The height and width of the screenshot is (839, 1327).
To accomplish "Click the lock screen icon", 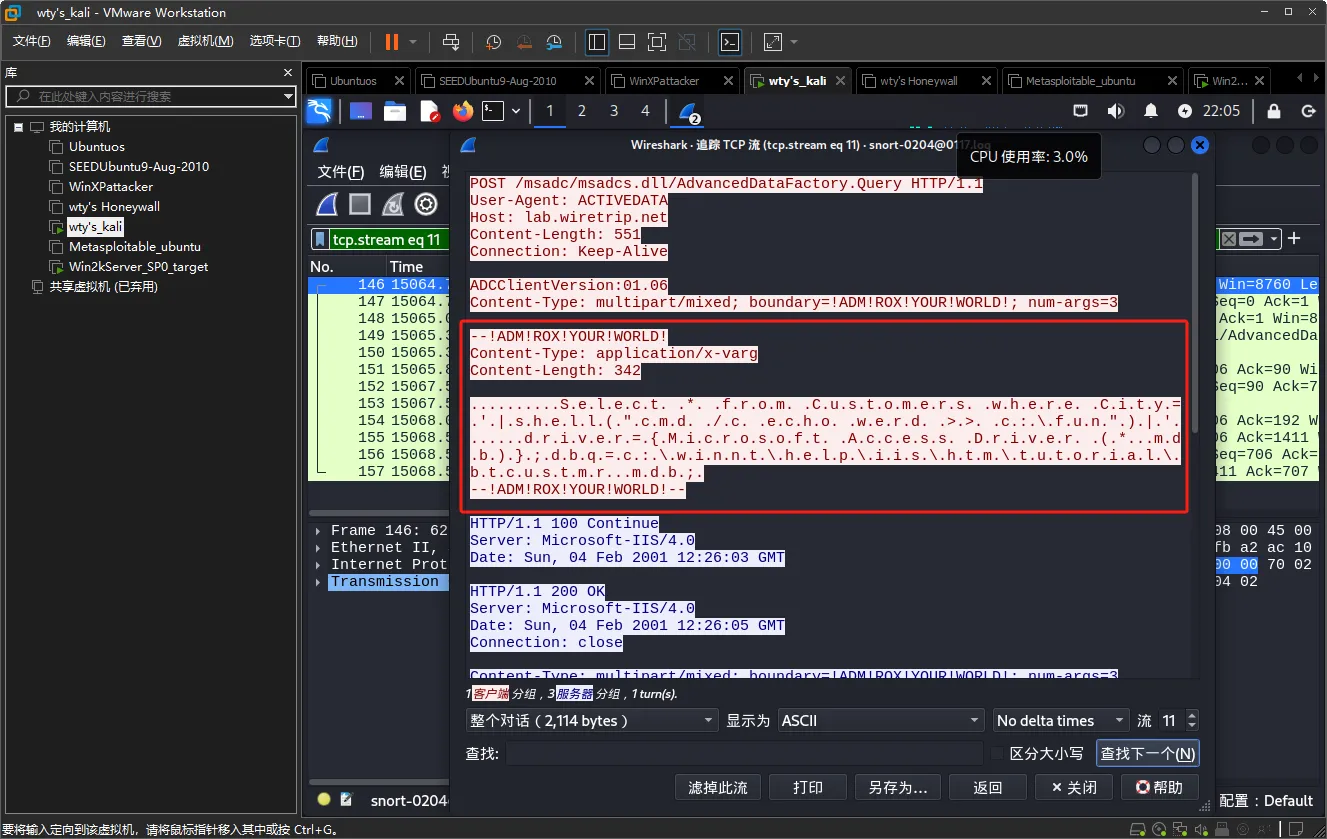I will coord(1274,111).
